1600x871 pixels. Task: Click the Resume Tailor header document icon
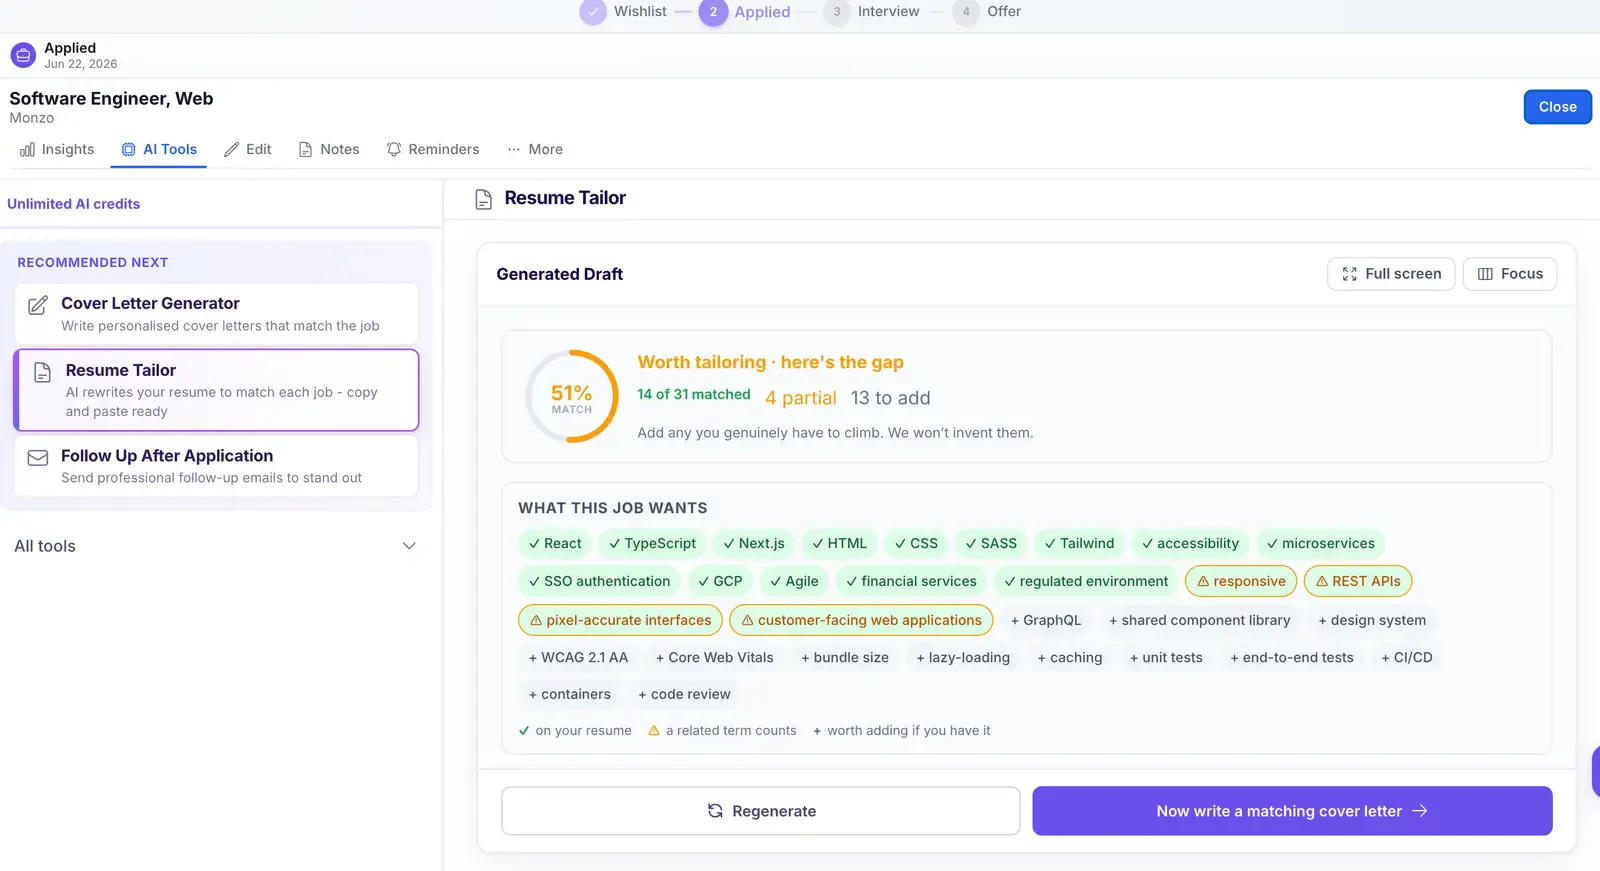coord(484,199)
